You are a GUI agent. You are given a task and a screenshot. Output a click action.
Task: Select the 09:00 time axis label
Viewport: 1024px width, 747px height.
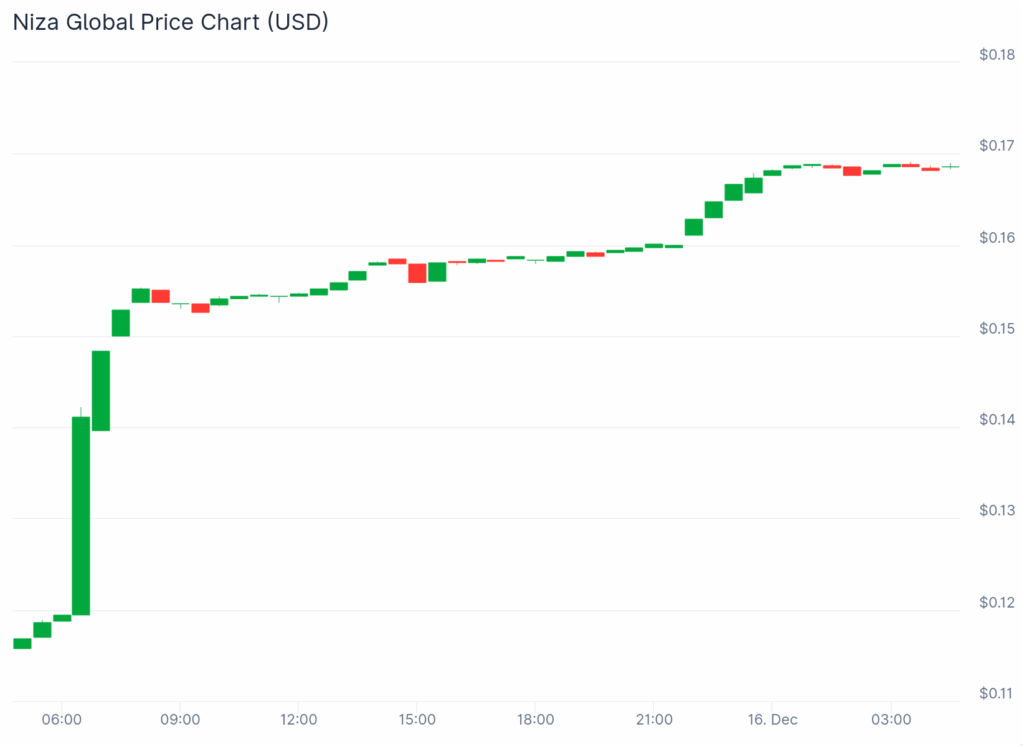pos(180,719)
